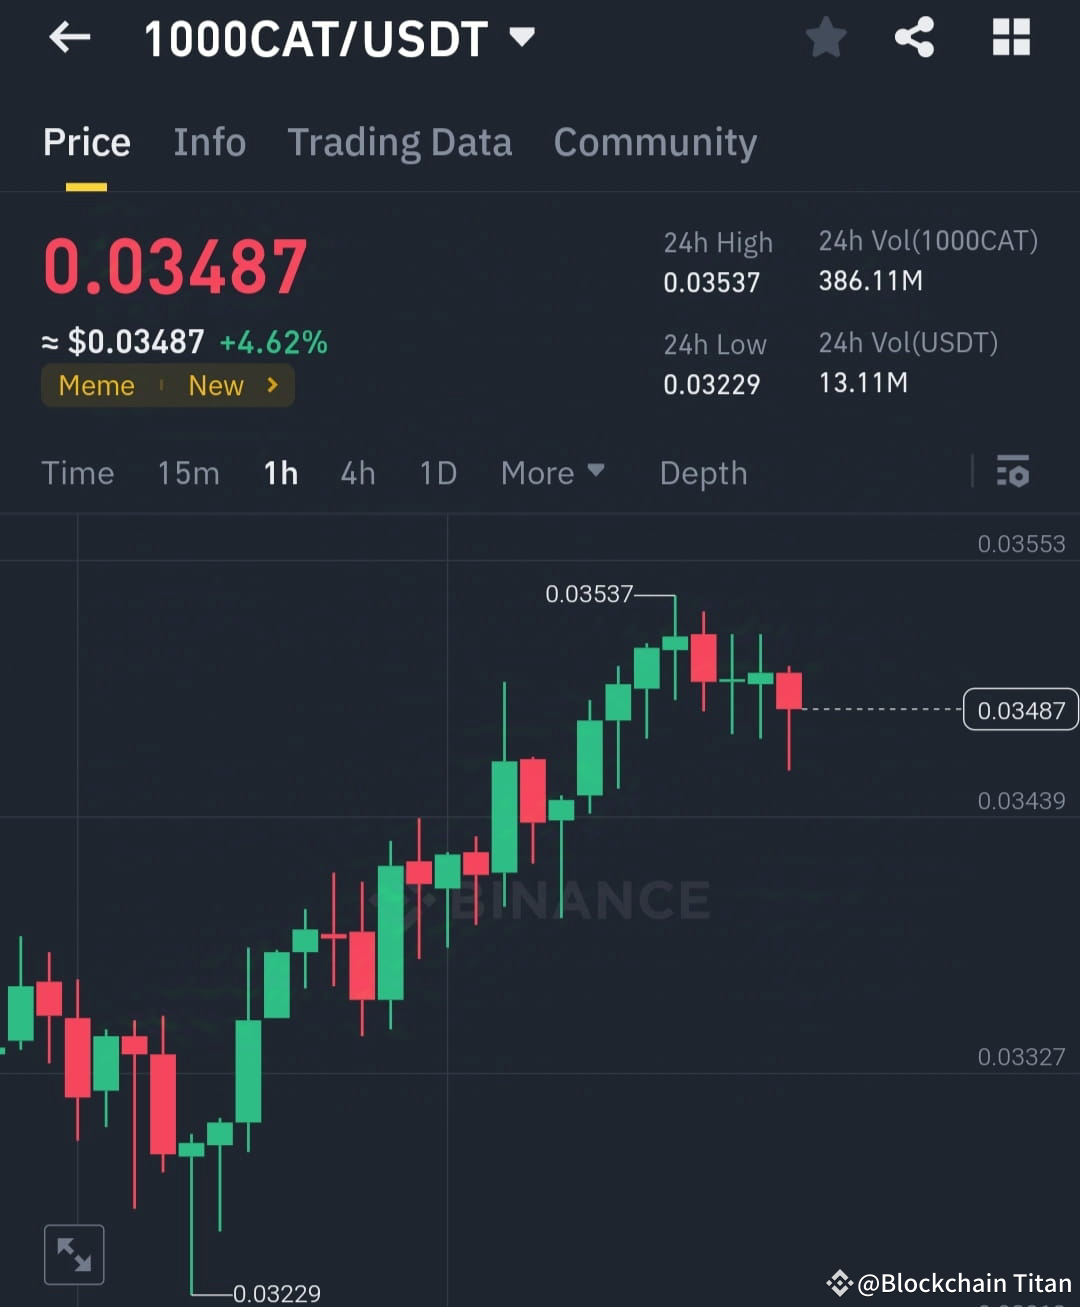Open the Community tab
Image resolution: width=1080 pixels, height=1307 pixels.
pyautogui.click(x=655, y=142)
